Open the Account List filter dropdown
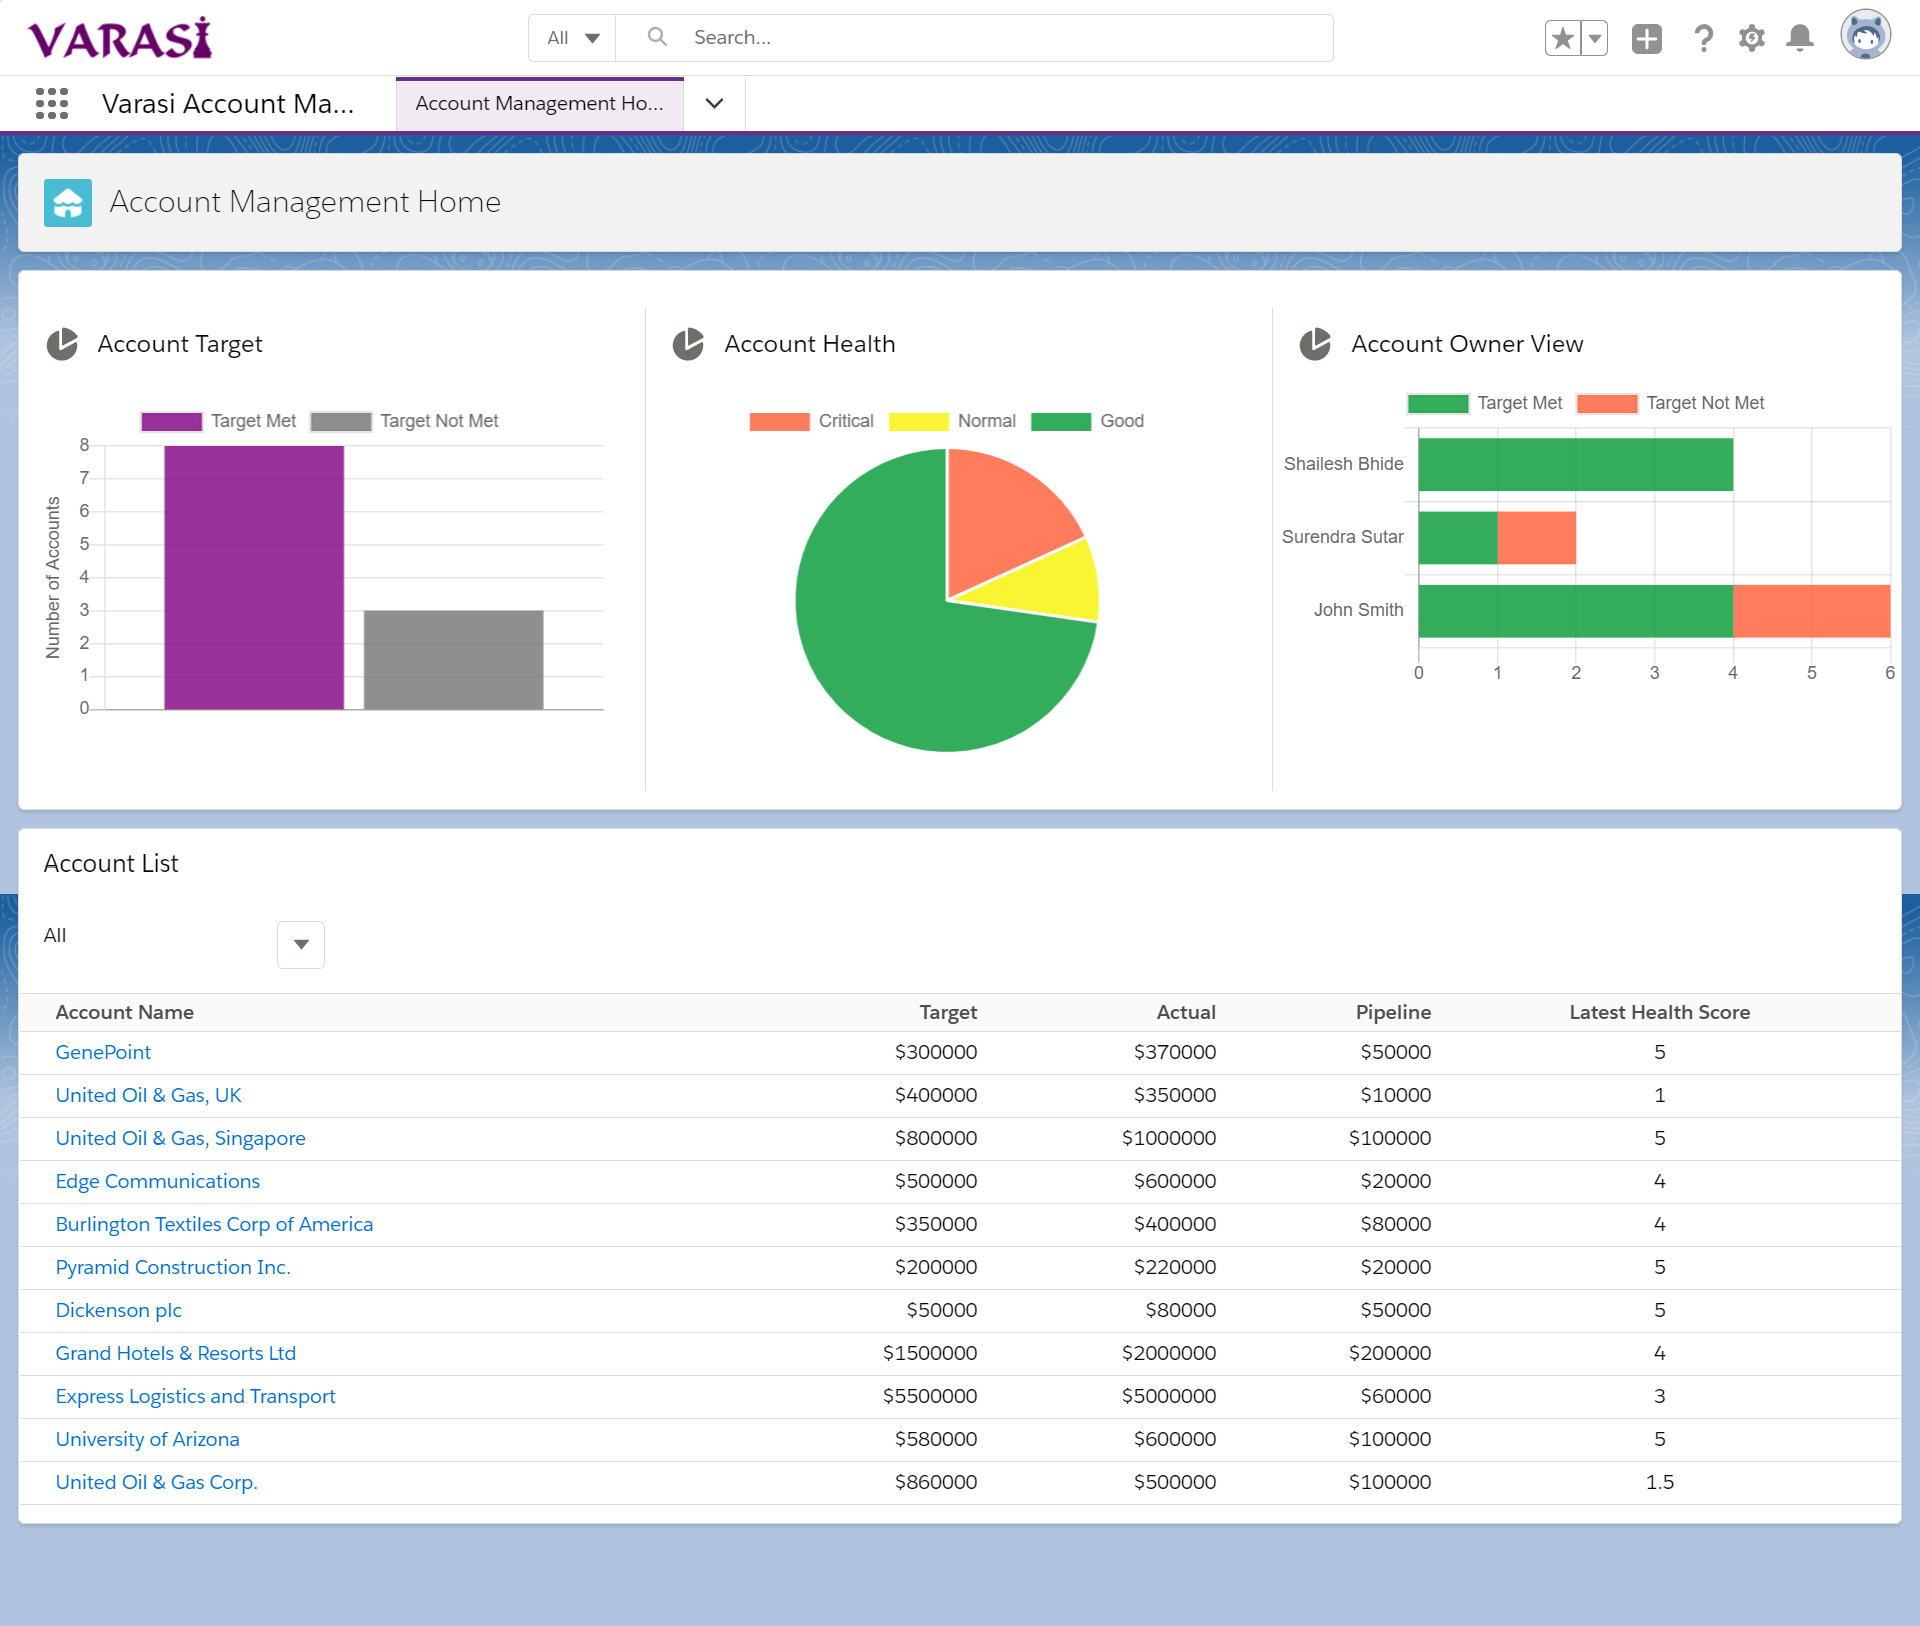This screenshot has width=1920, height=1626. [300, 944]
